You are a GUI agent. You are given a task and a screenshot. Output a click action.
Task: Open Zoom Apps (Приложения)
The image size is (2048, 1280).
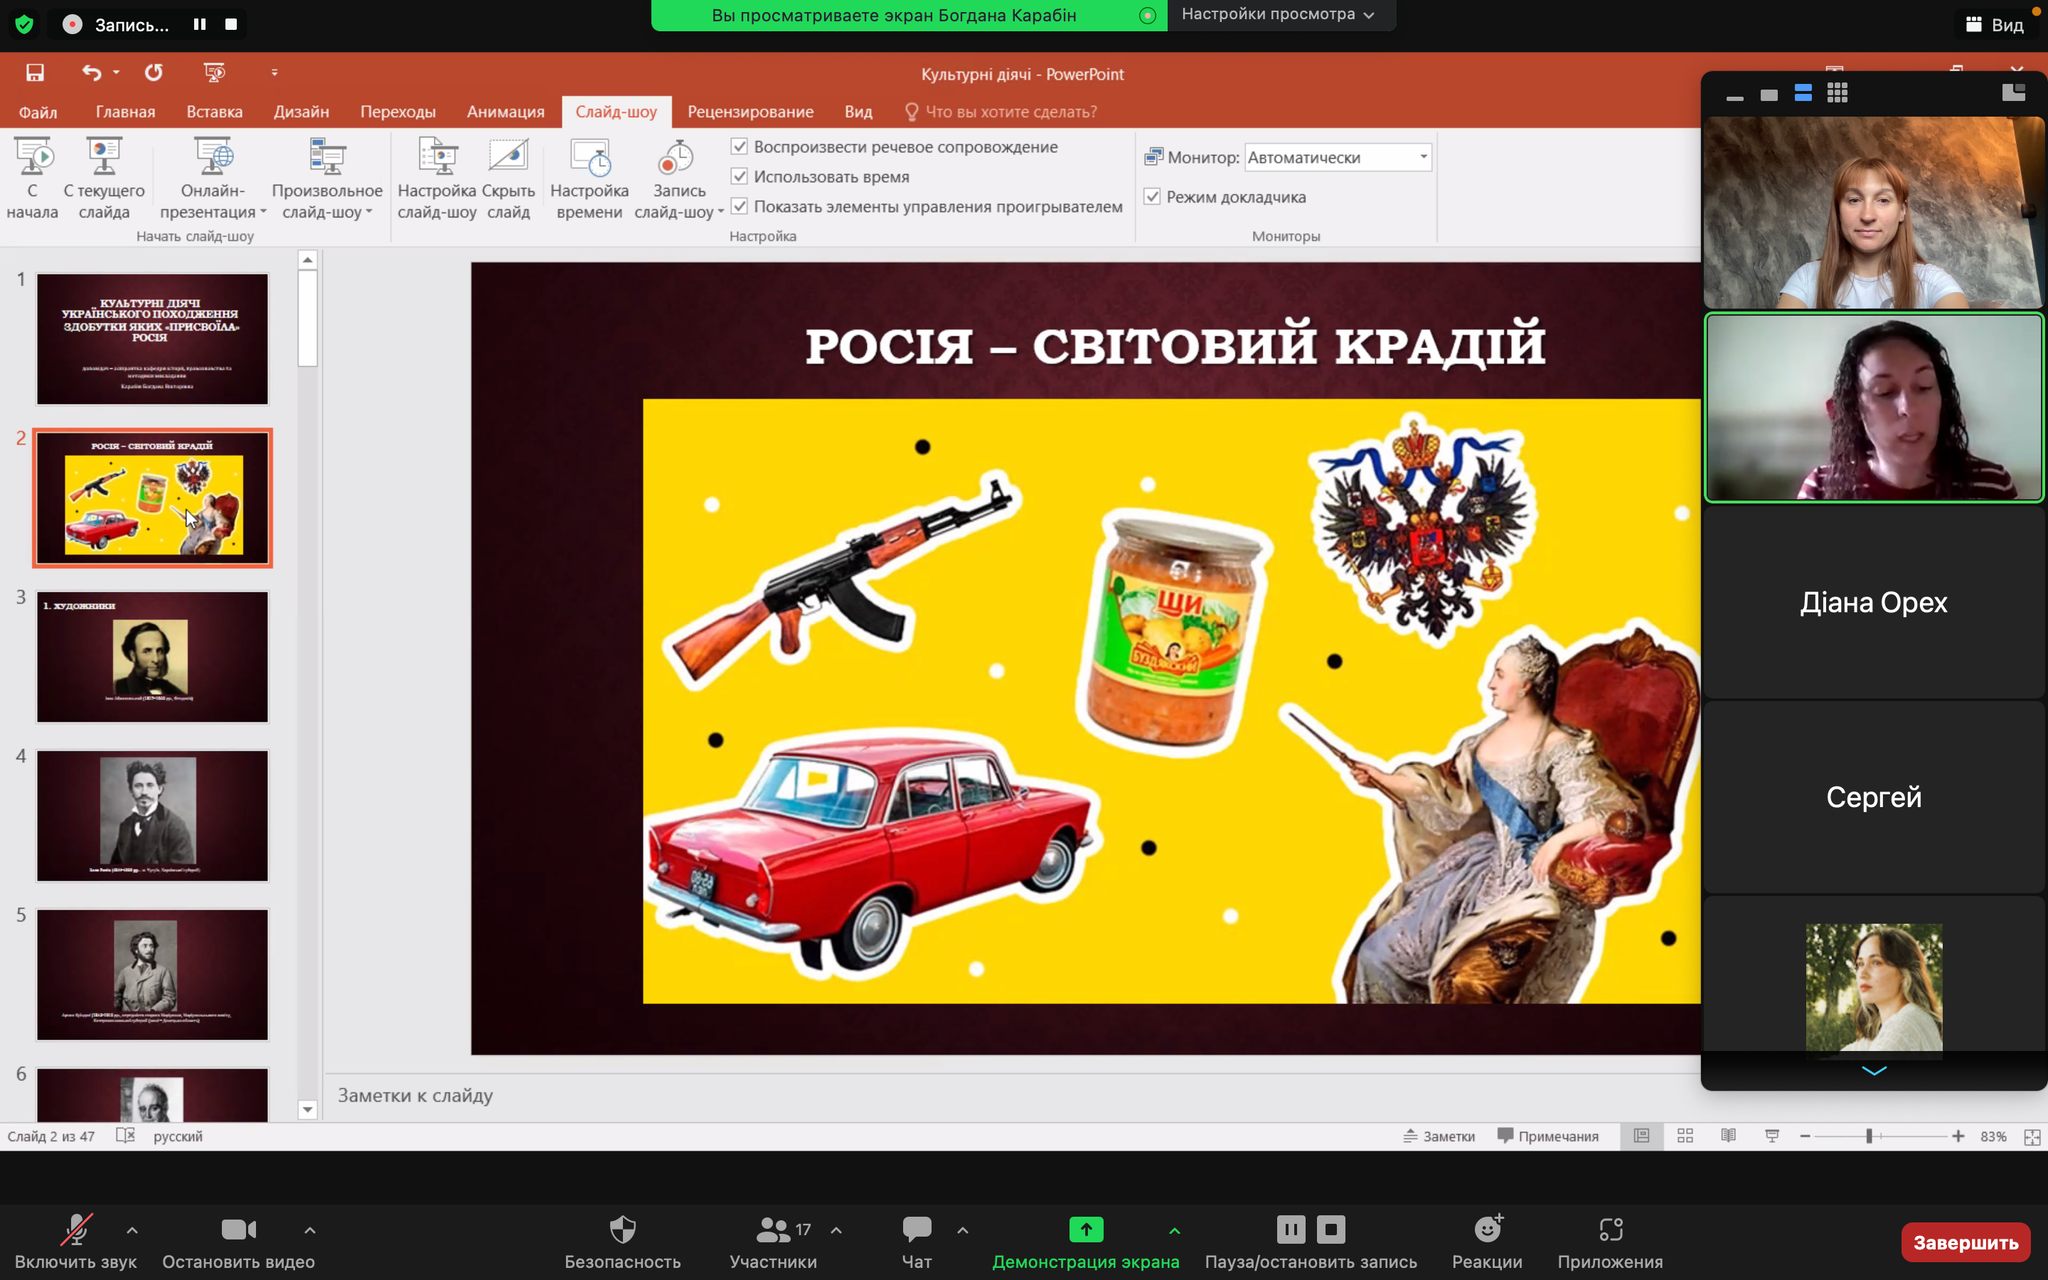[1610, 1242]
